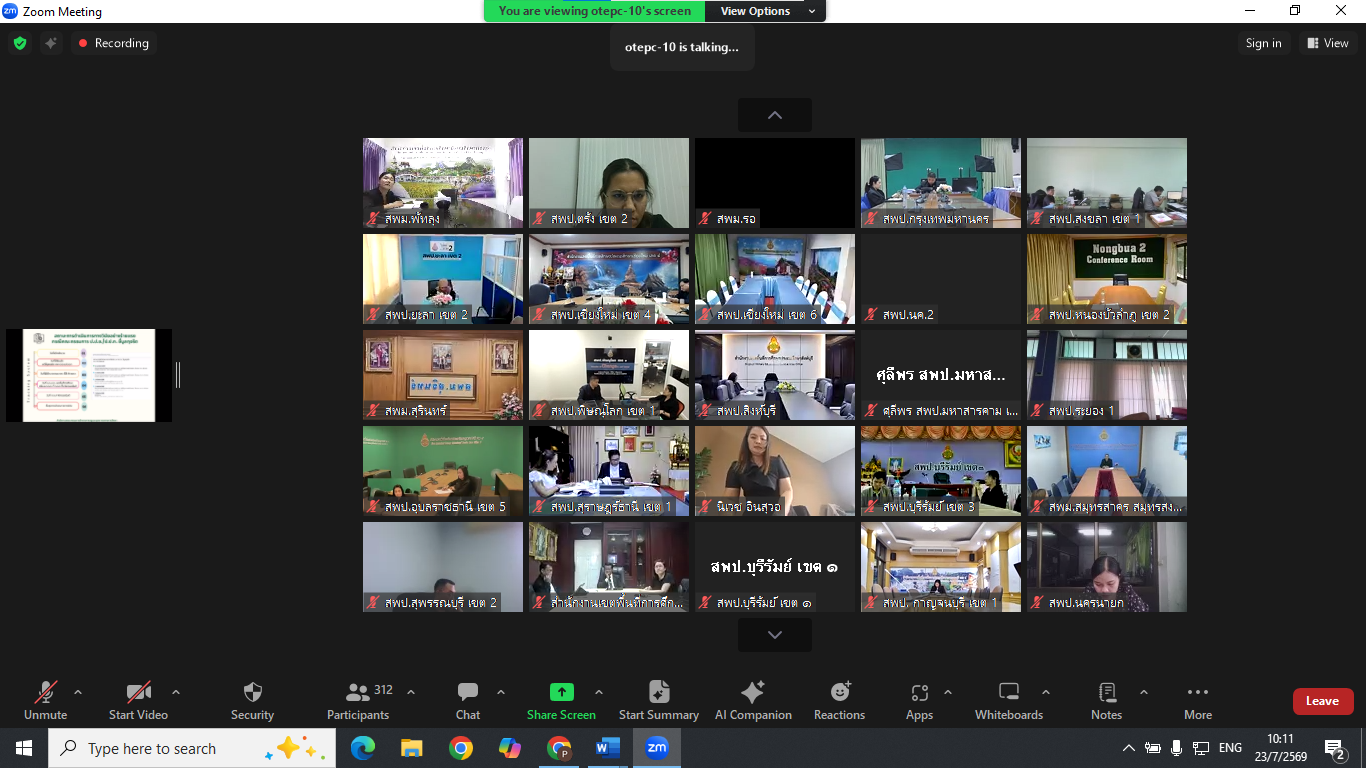Click the divider handle beside shared screen
This screenshot has height=768, width=1366.
tap(178, 375)
